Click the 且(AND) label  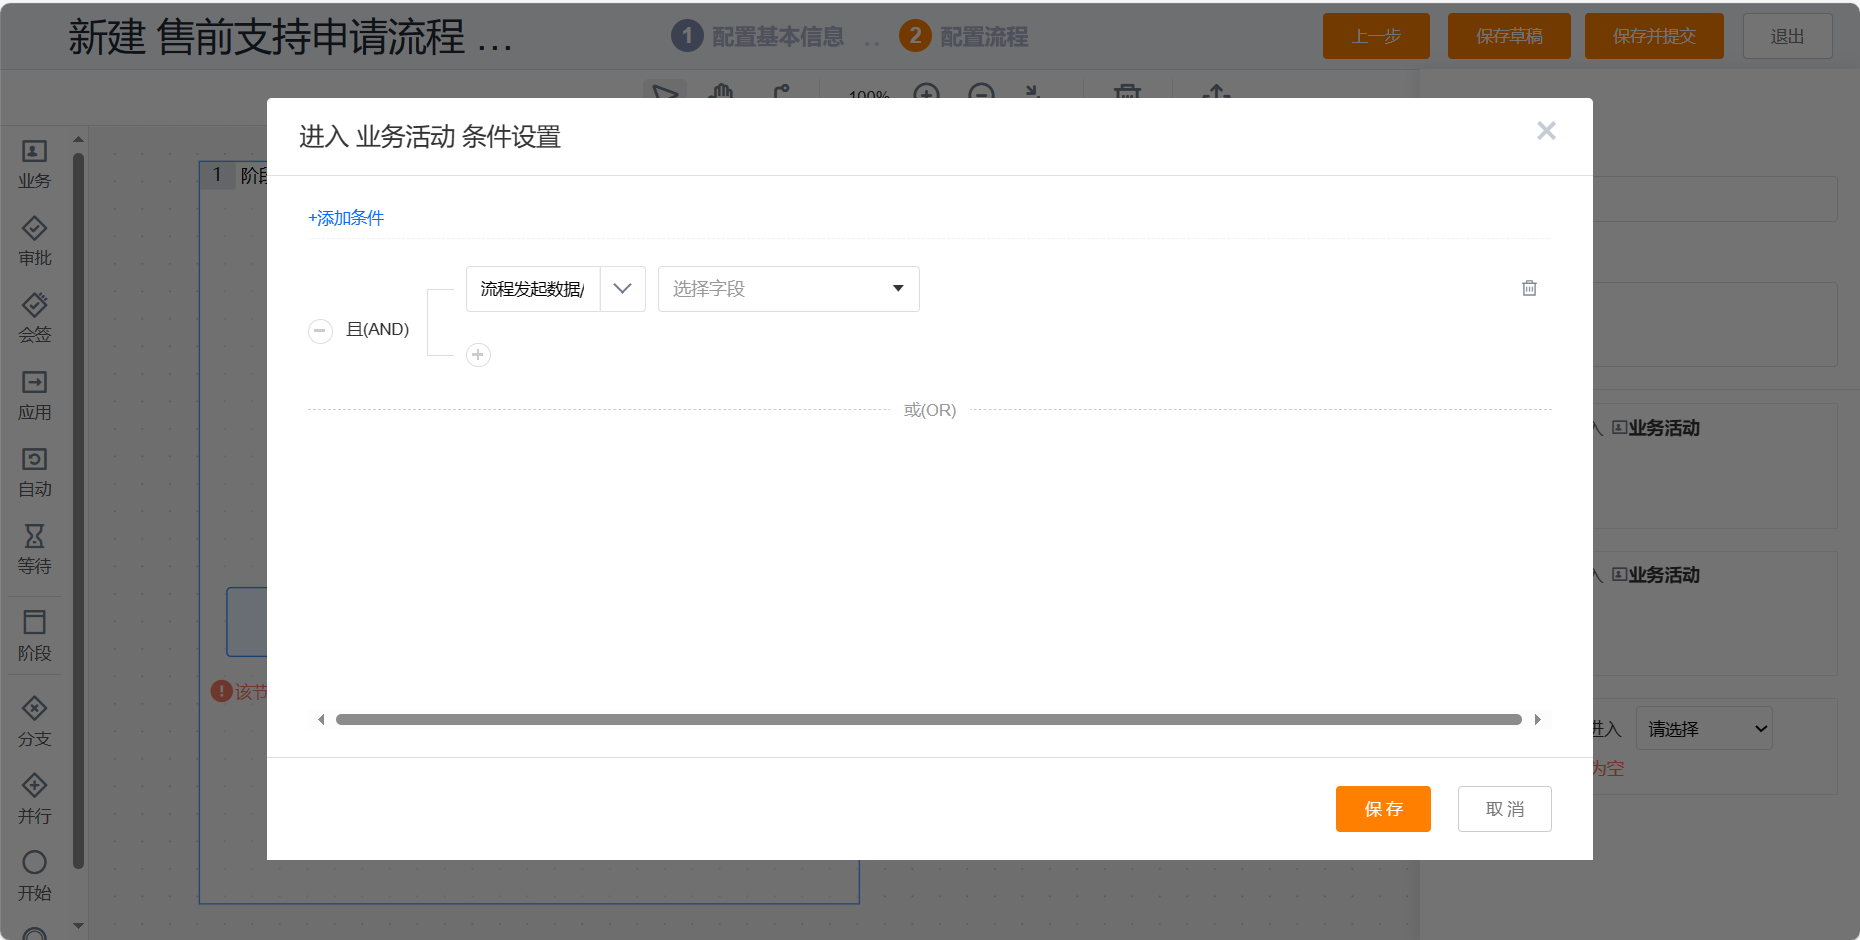[x=377, y=329]
